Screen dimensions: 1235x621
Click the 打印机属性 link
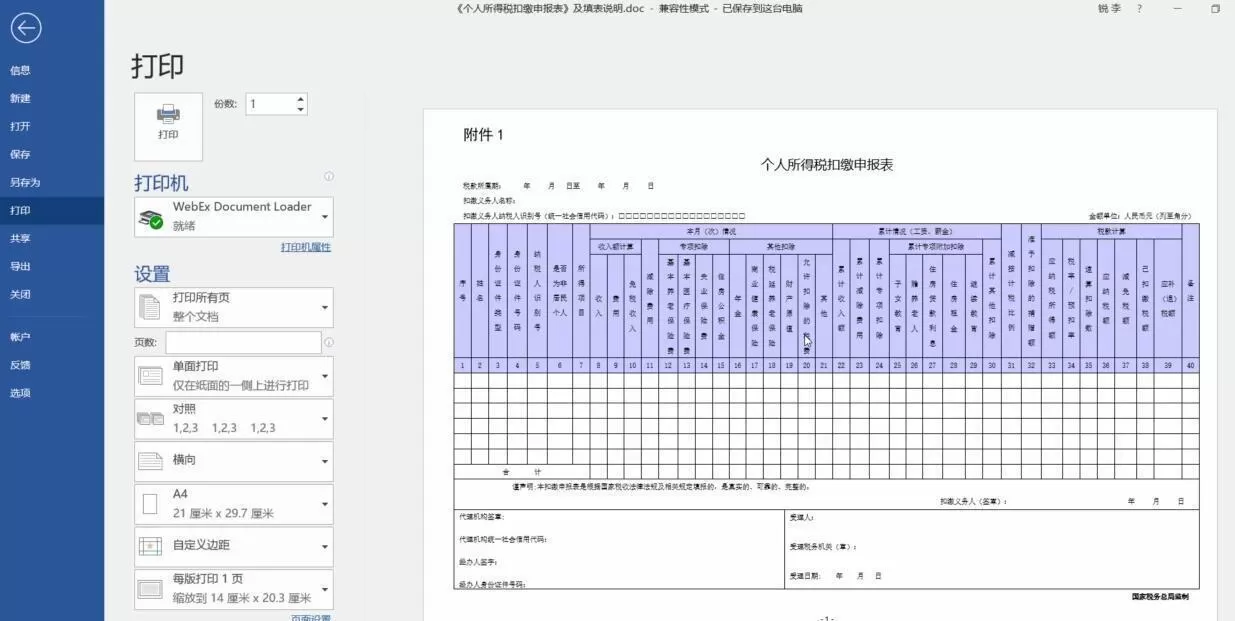click(305, 247)
